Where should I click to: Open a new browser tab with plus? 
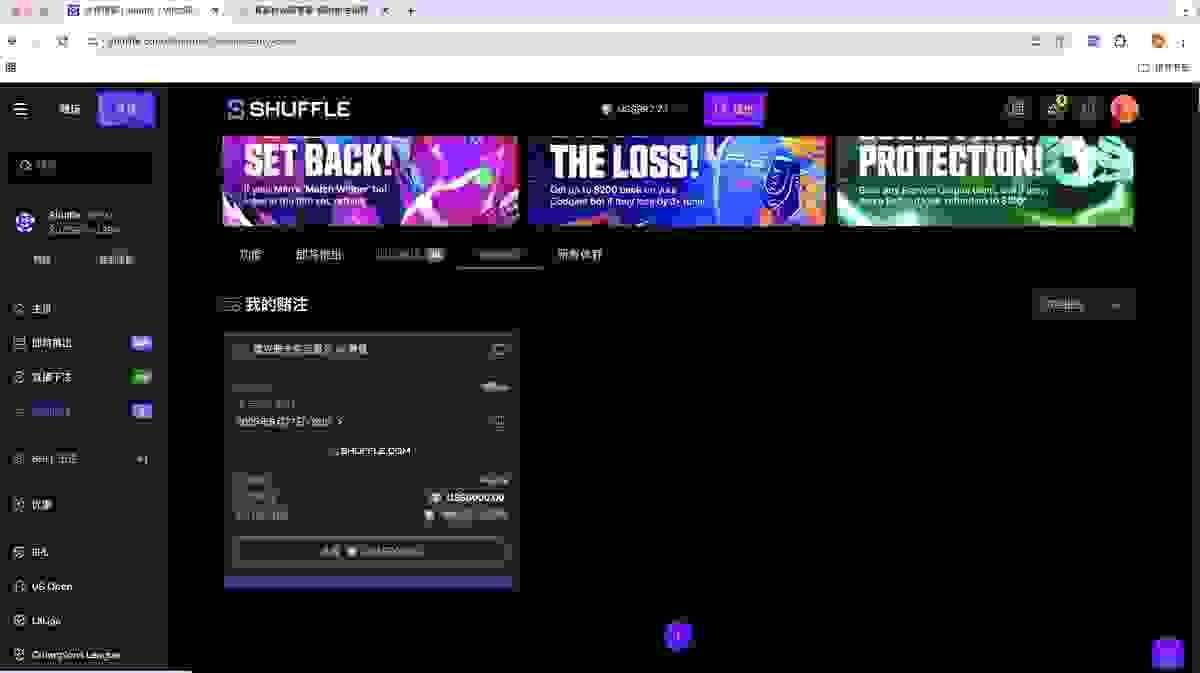point(411,10)
